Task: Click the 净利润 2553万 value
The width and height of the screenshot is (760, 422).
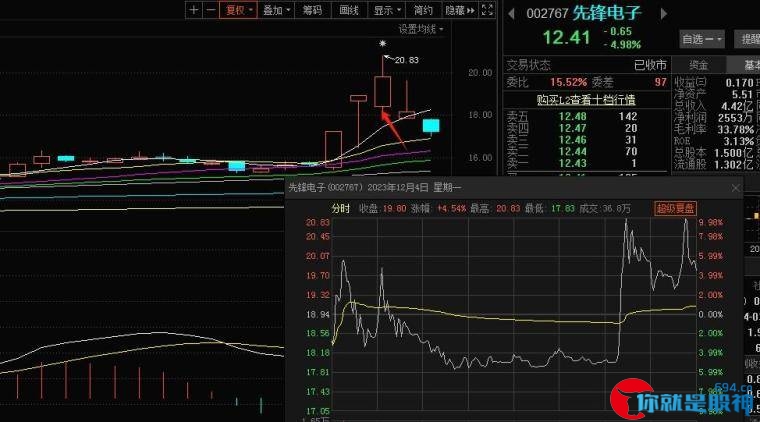Action: coord(736,118)
